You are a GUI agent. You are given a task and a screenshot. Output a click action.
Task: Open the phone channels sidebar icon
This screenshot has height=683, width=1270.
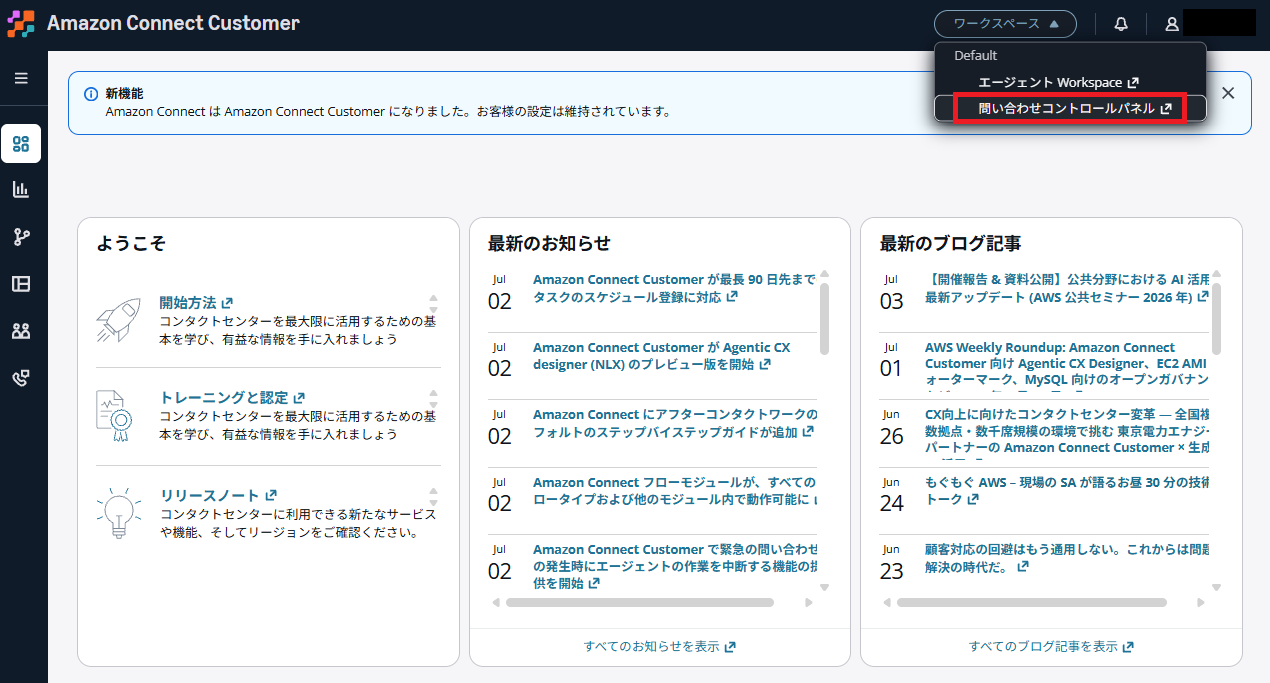click(21, 378)
